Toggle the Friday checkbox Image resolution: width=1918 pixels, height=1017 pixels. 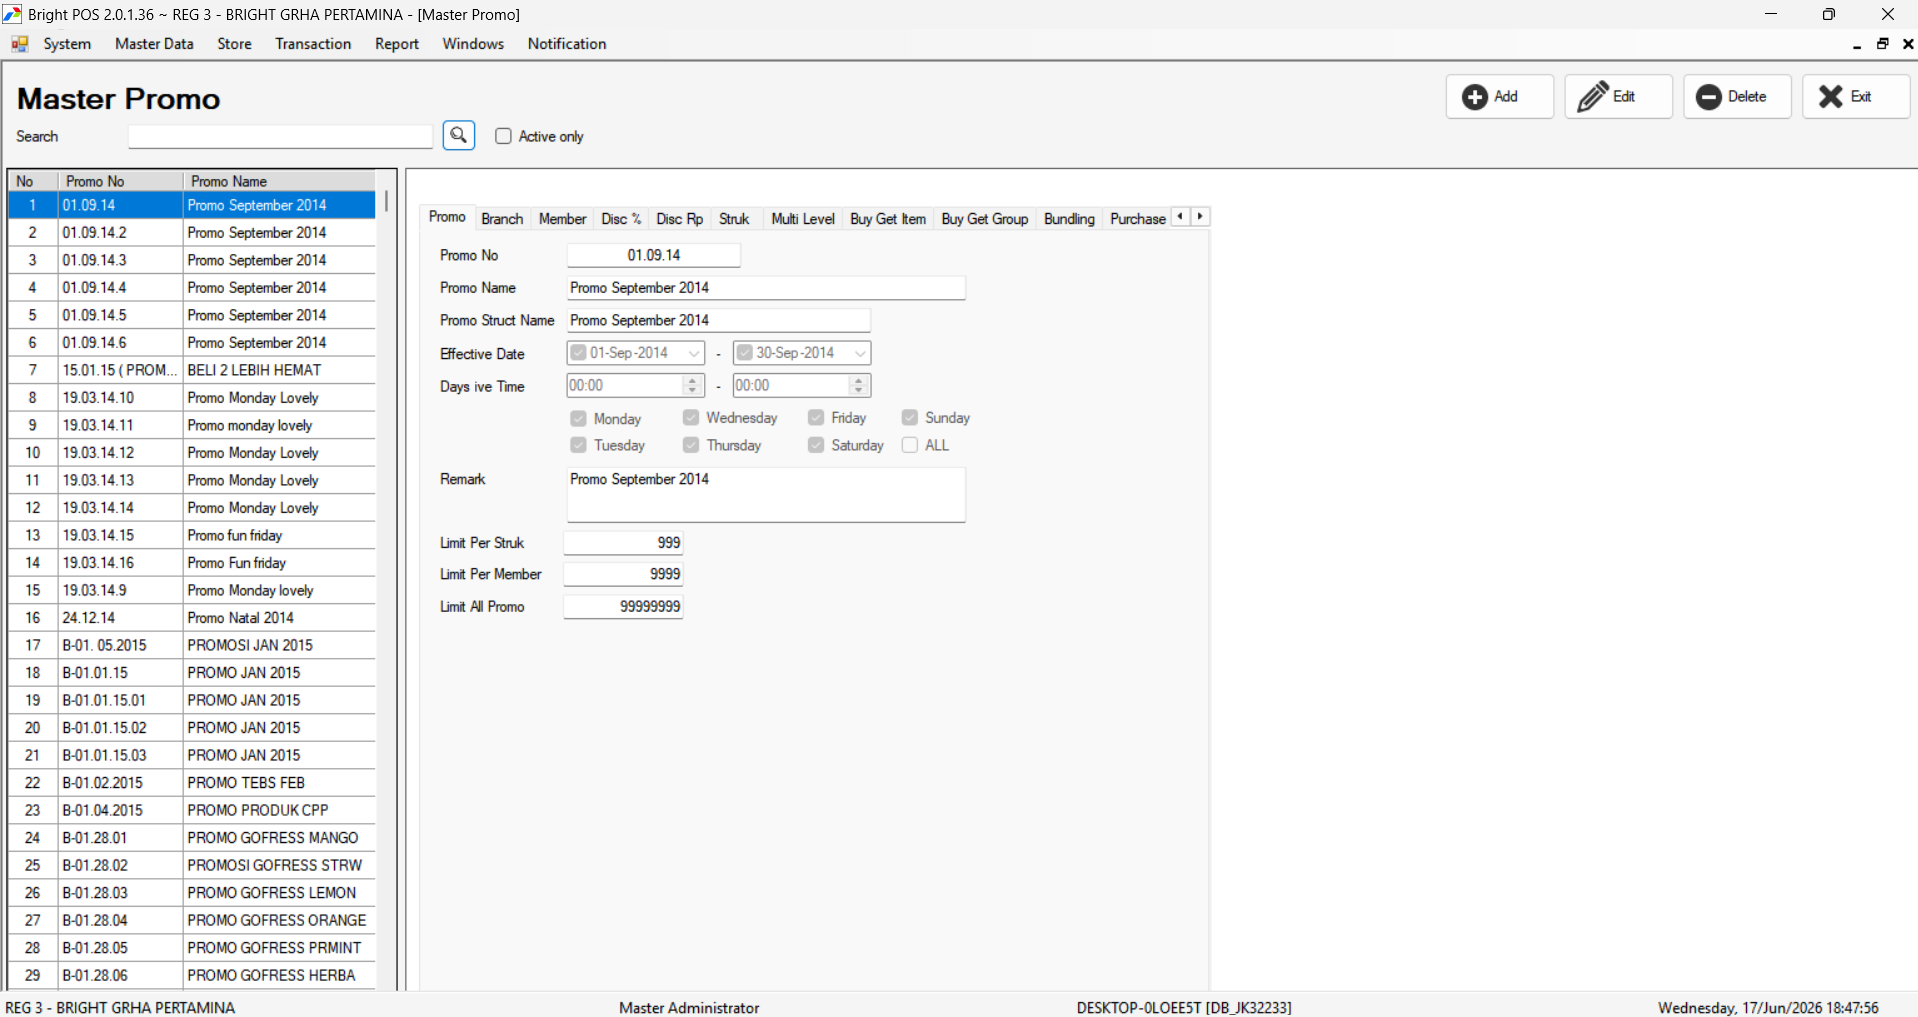(x=816, y=417)
